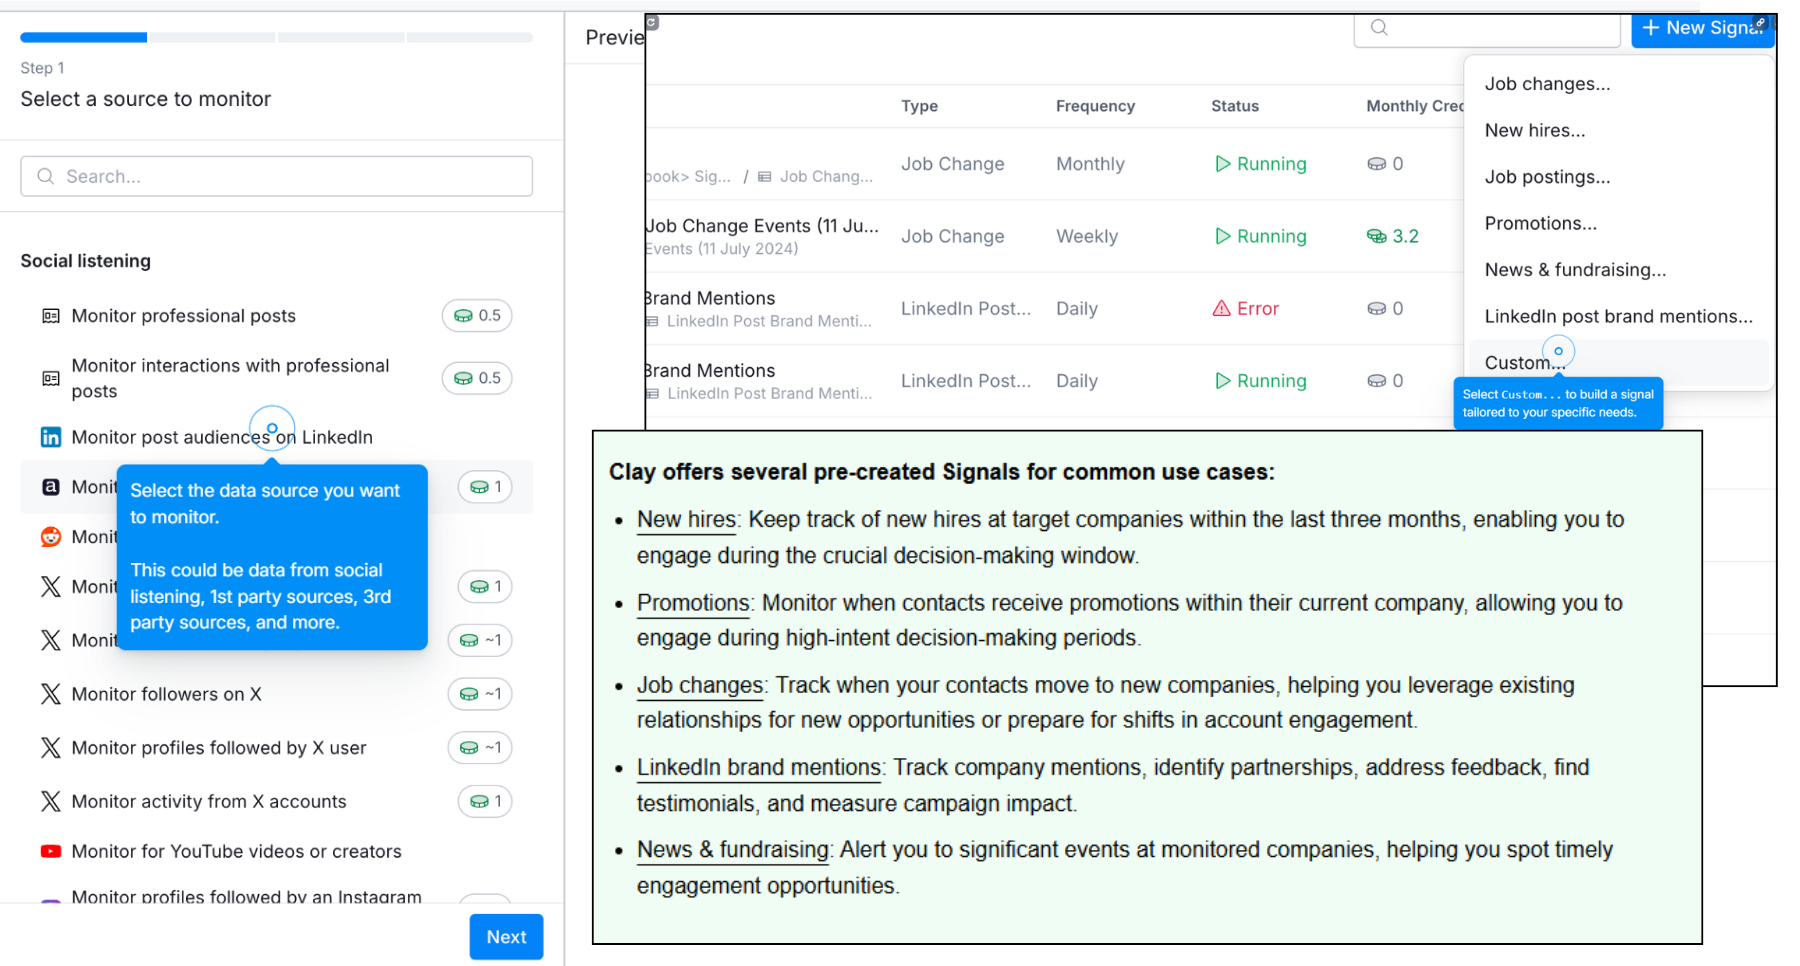Click the Amazon logo source icon
Image resolution: width=1800 pixels, height=966 pixels.
(x=50, y=487)
